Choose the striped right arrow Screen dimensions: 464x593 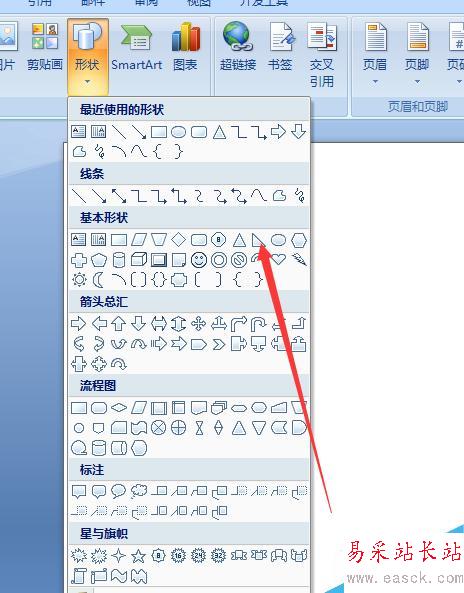coord(159,344)
